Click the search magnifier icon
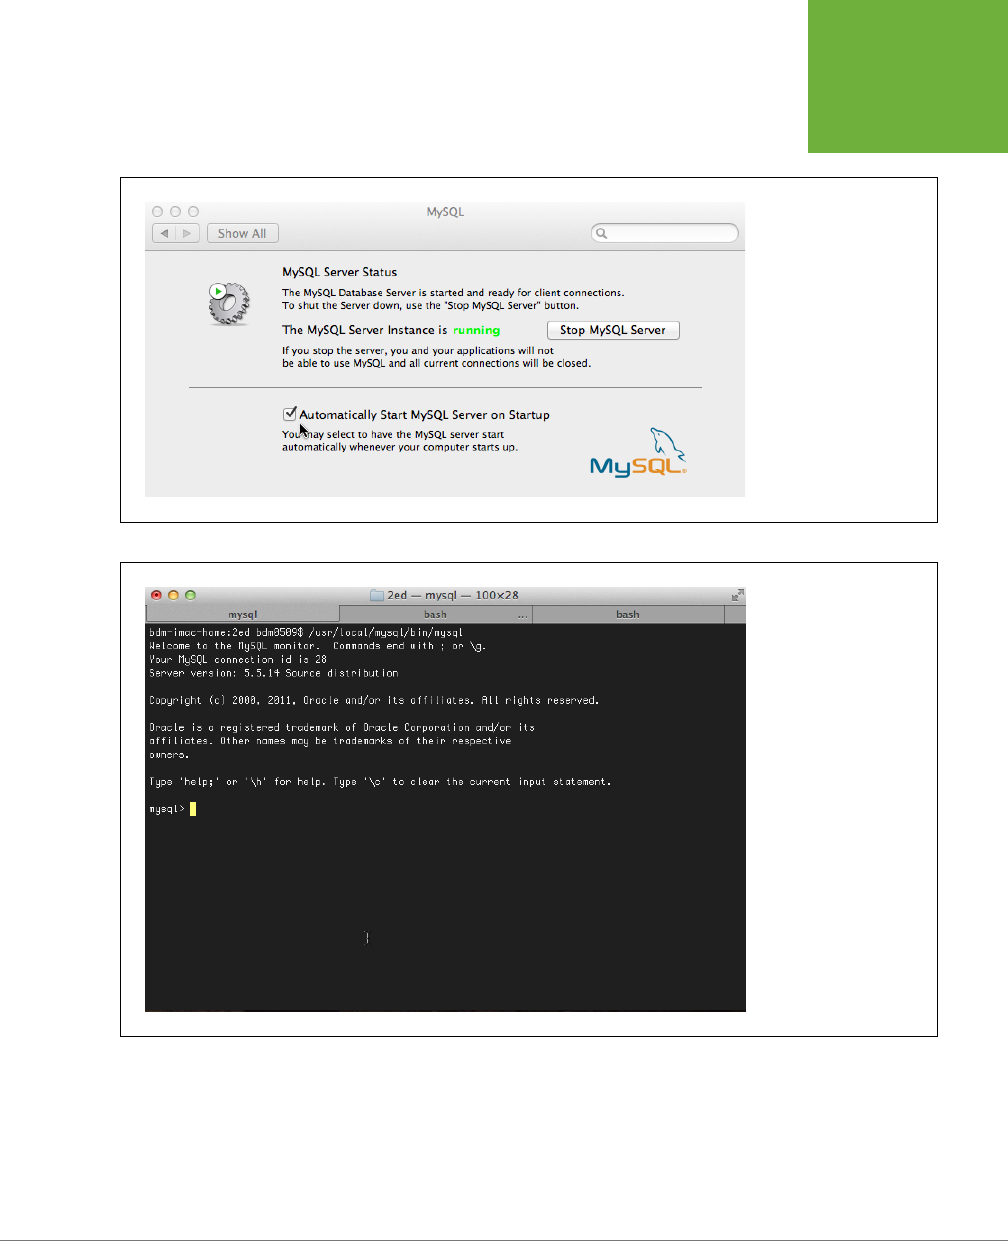 (x=601, y=233)
